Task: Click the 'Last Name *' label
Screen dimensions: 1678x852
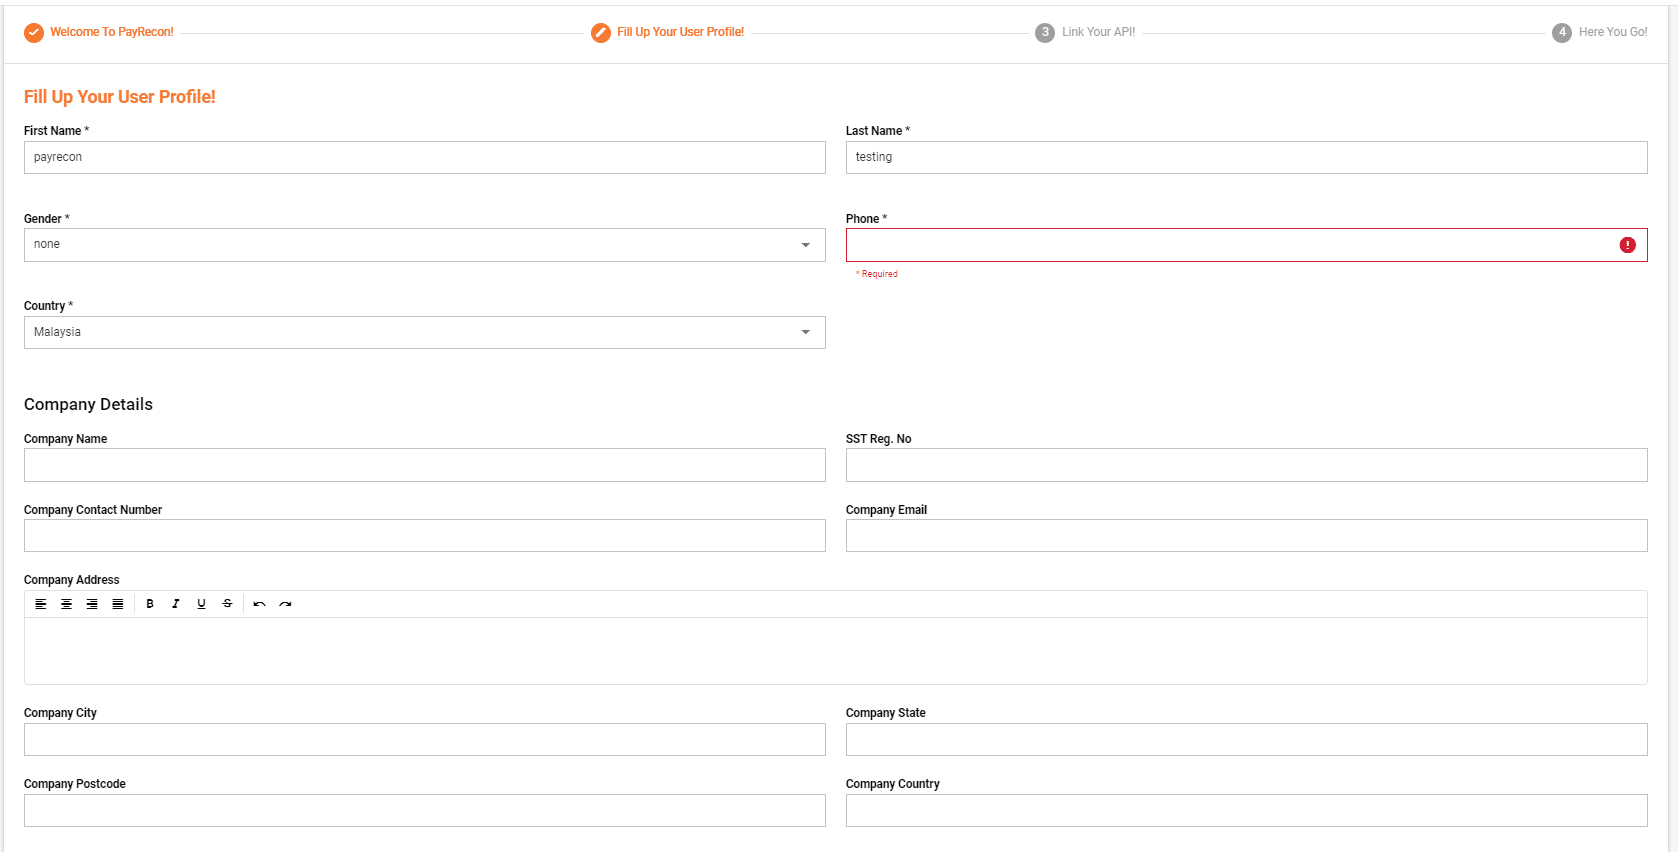Action: [x=878, y=131]
